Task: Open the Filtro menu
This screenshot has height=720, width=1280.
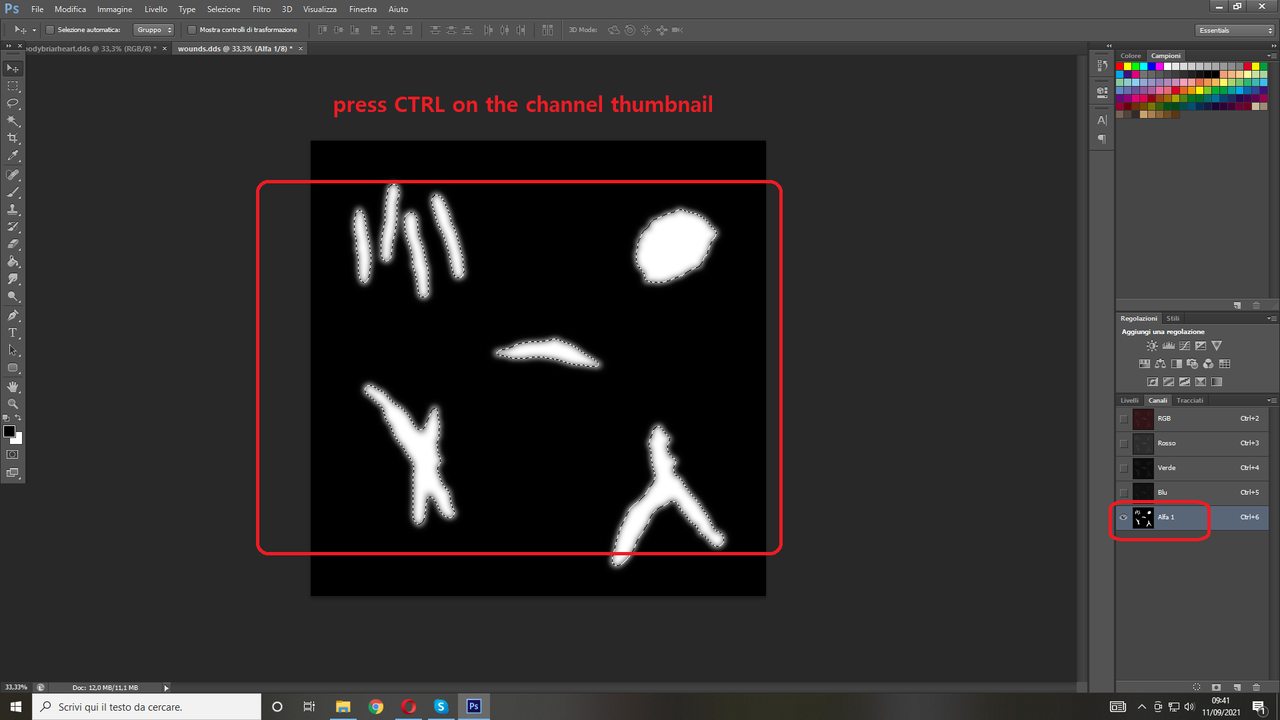Action: point(261,9)
